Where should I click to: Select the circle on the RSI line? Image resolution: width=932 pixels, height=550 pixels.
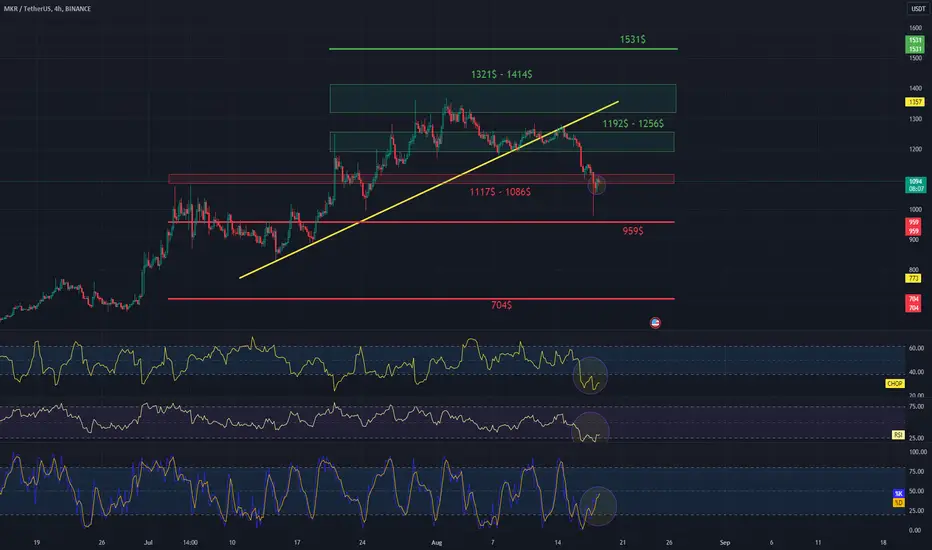coord(590,429)
